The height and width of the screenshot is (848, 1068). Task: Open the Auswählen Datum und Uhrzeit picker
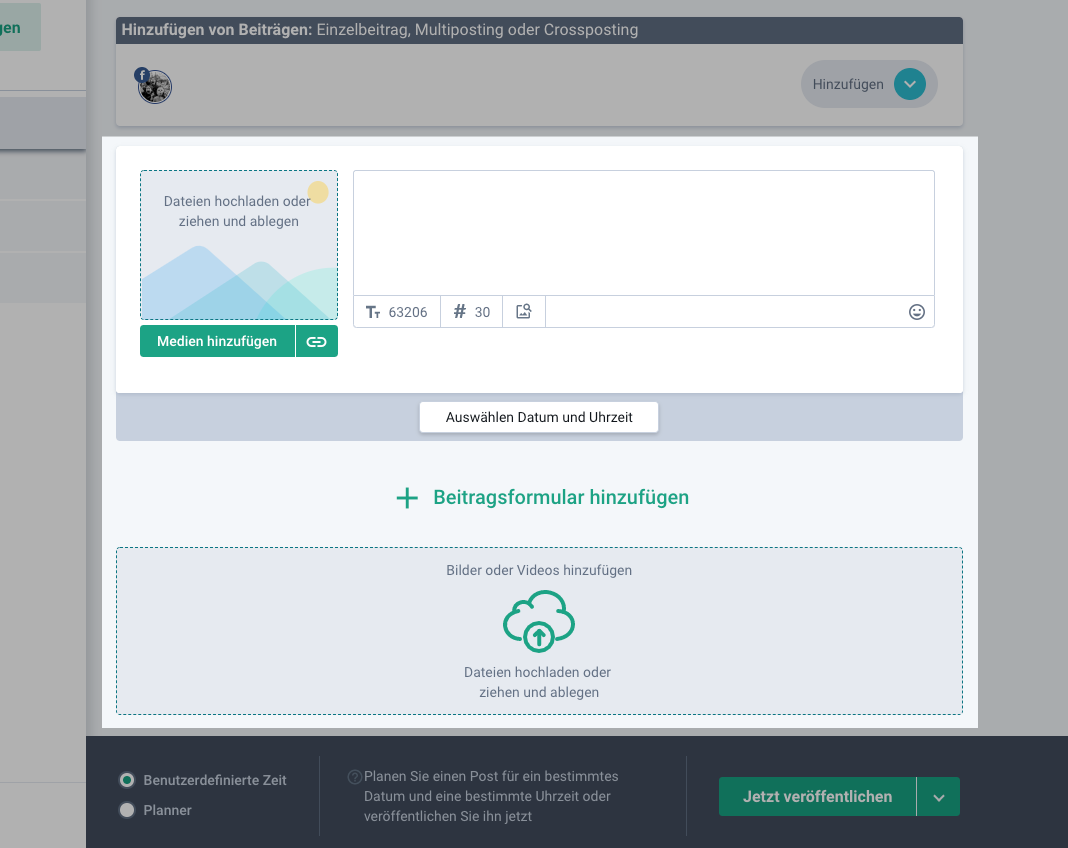pos(538,417)
